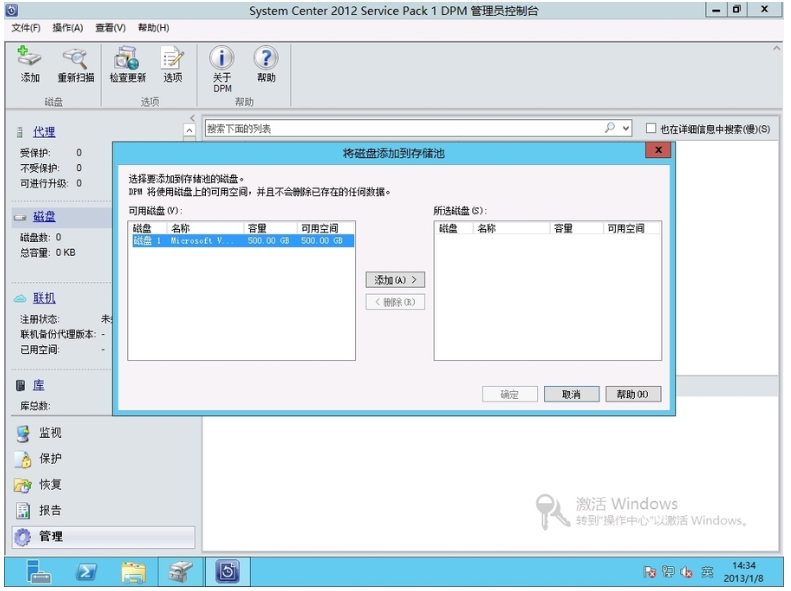Open Server Manager from the taskbar
The image size is (791, 591).
pos(38,572)
